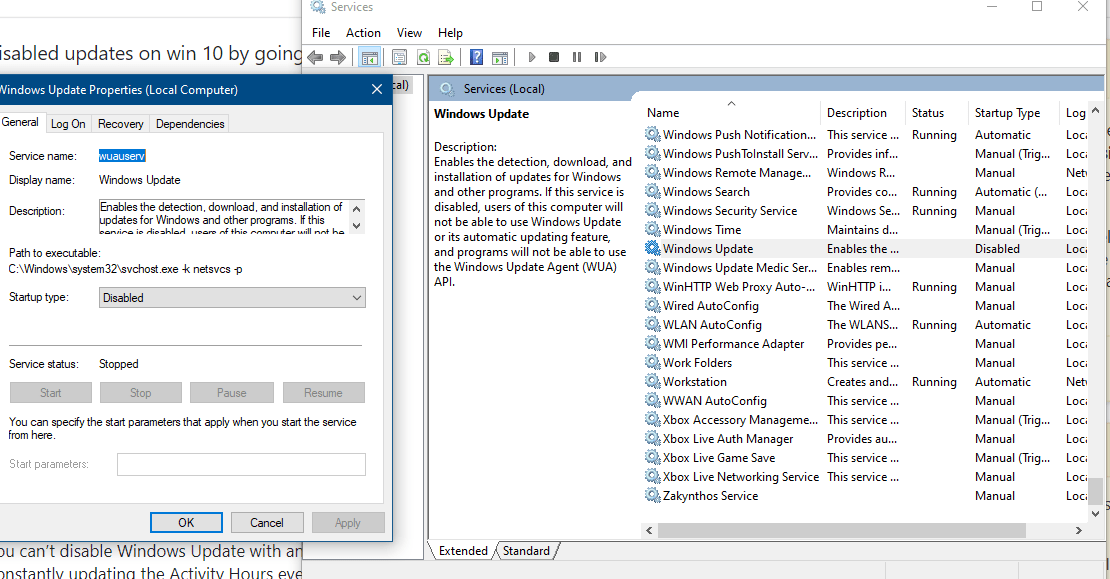Click gear icon of Wired AutoConfig service

coord(653,305)
